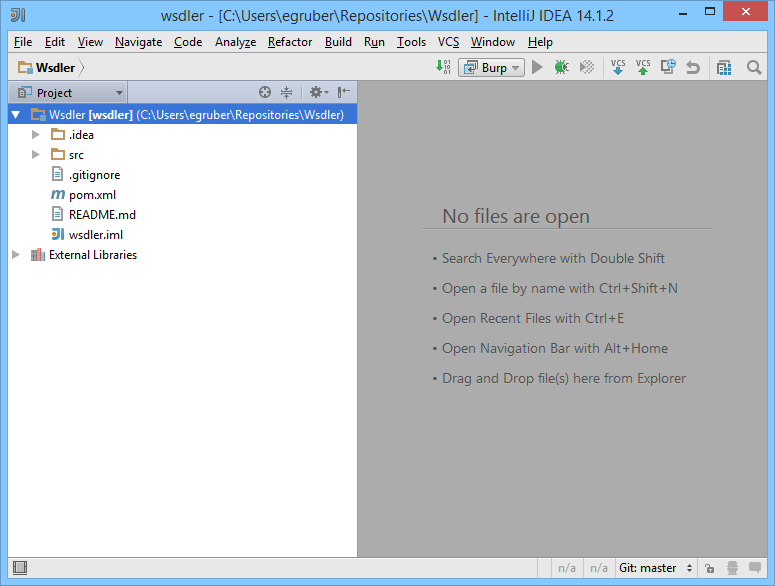Open the File menu

point(23,42)
